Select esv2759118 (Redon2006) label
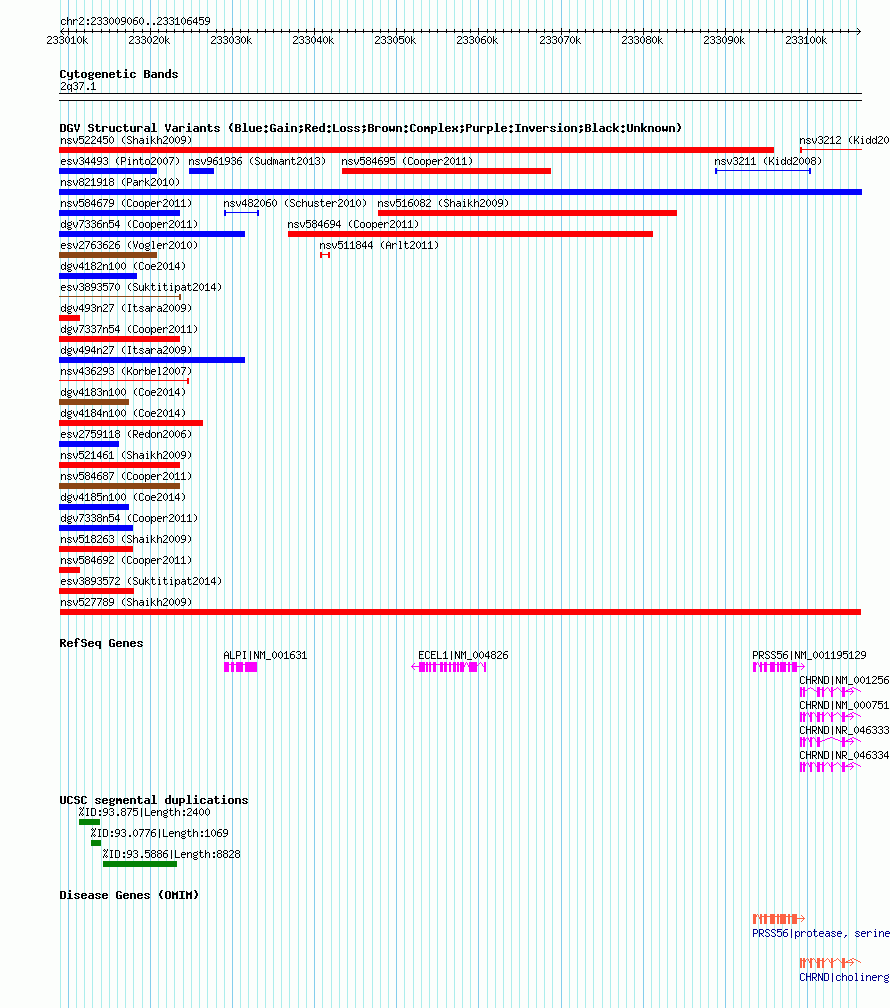The width and height of the screenshot is (890, 1008). click(x=126, y=435)
